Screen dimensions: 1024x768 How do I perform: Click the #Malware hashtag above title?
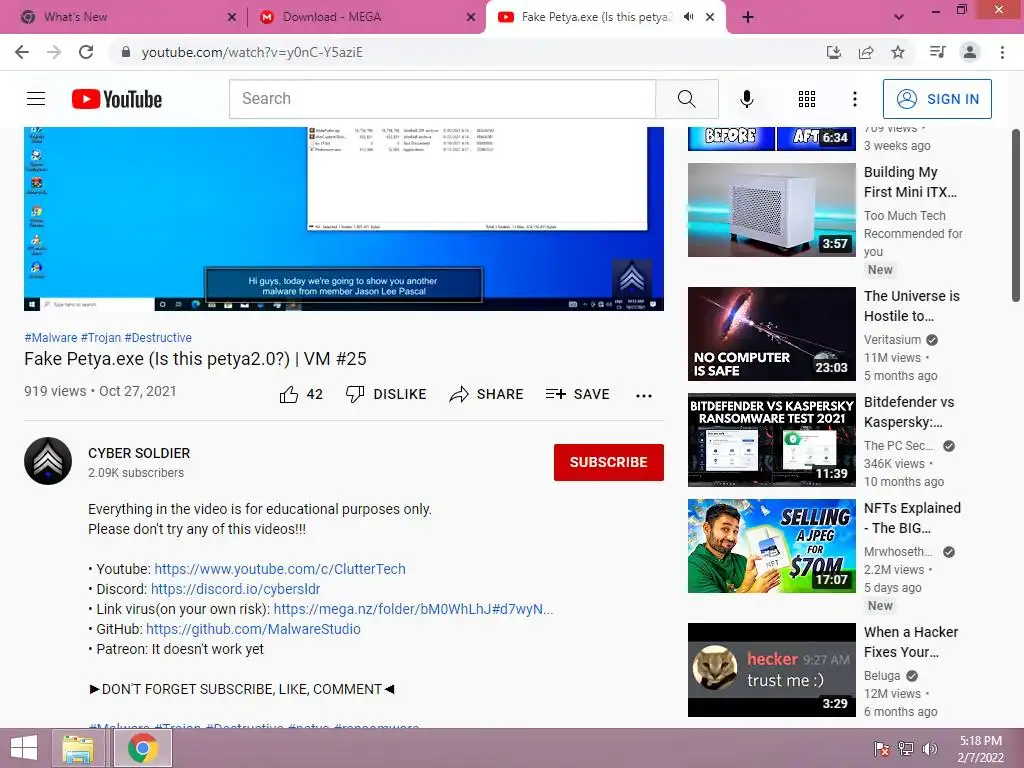tap(50, 338)
